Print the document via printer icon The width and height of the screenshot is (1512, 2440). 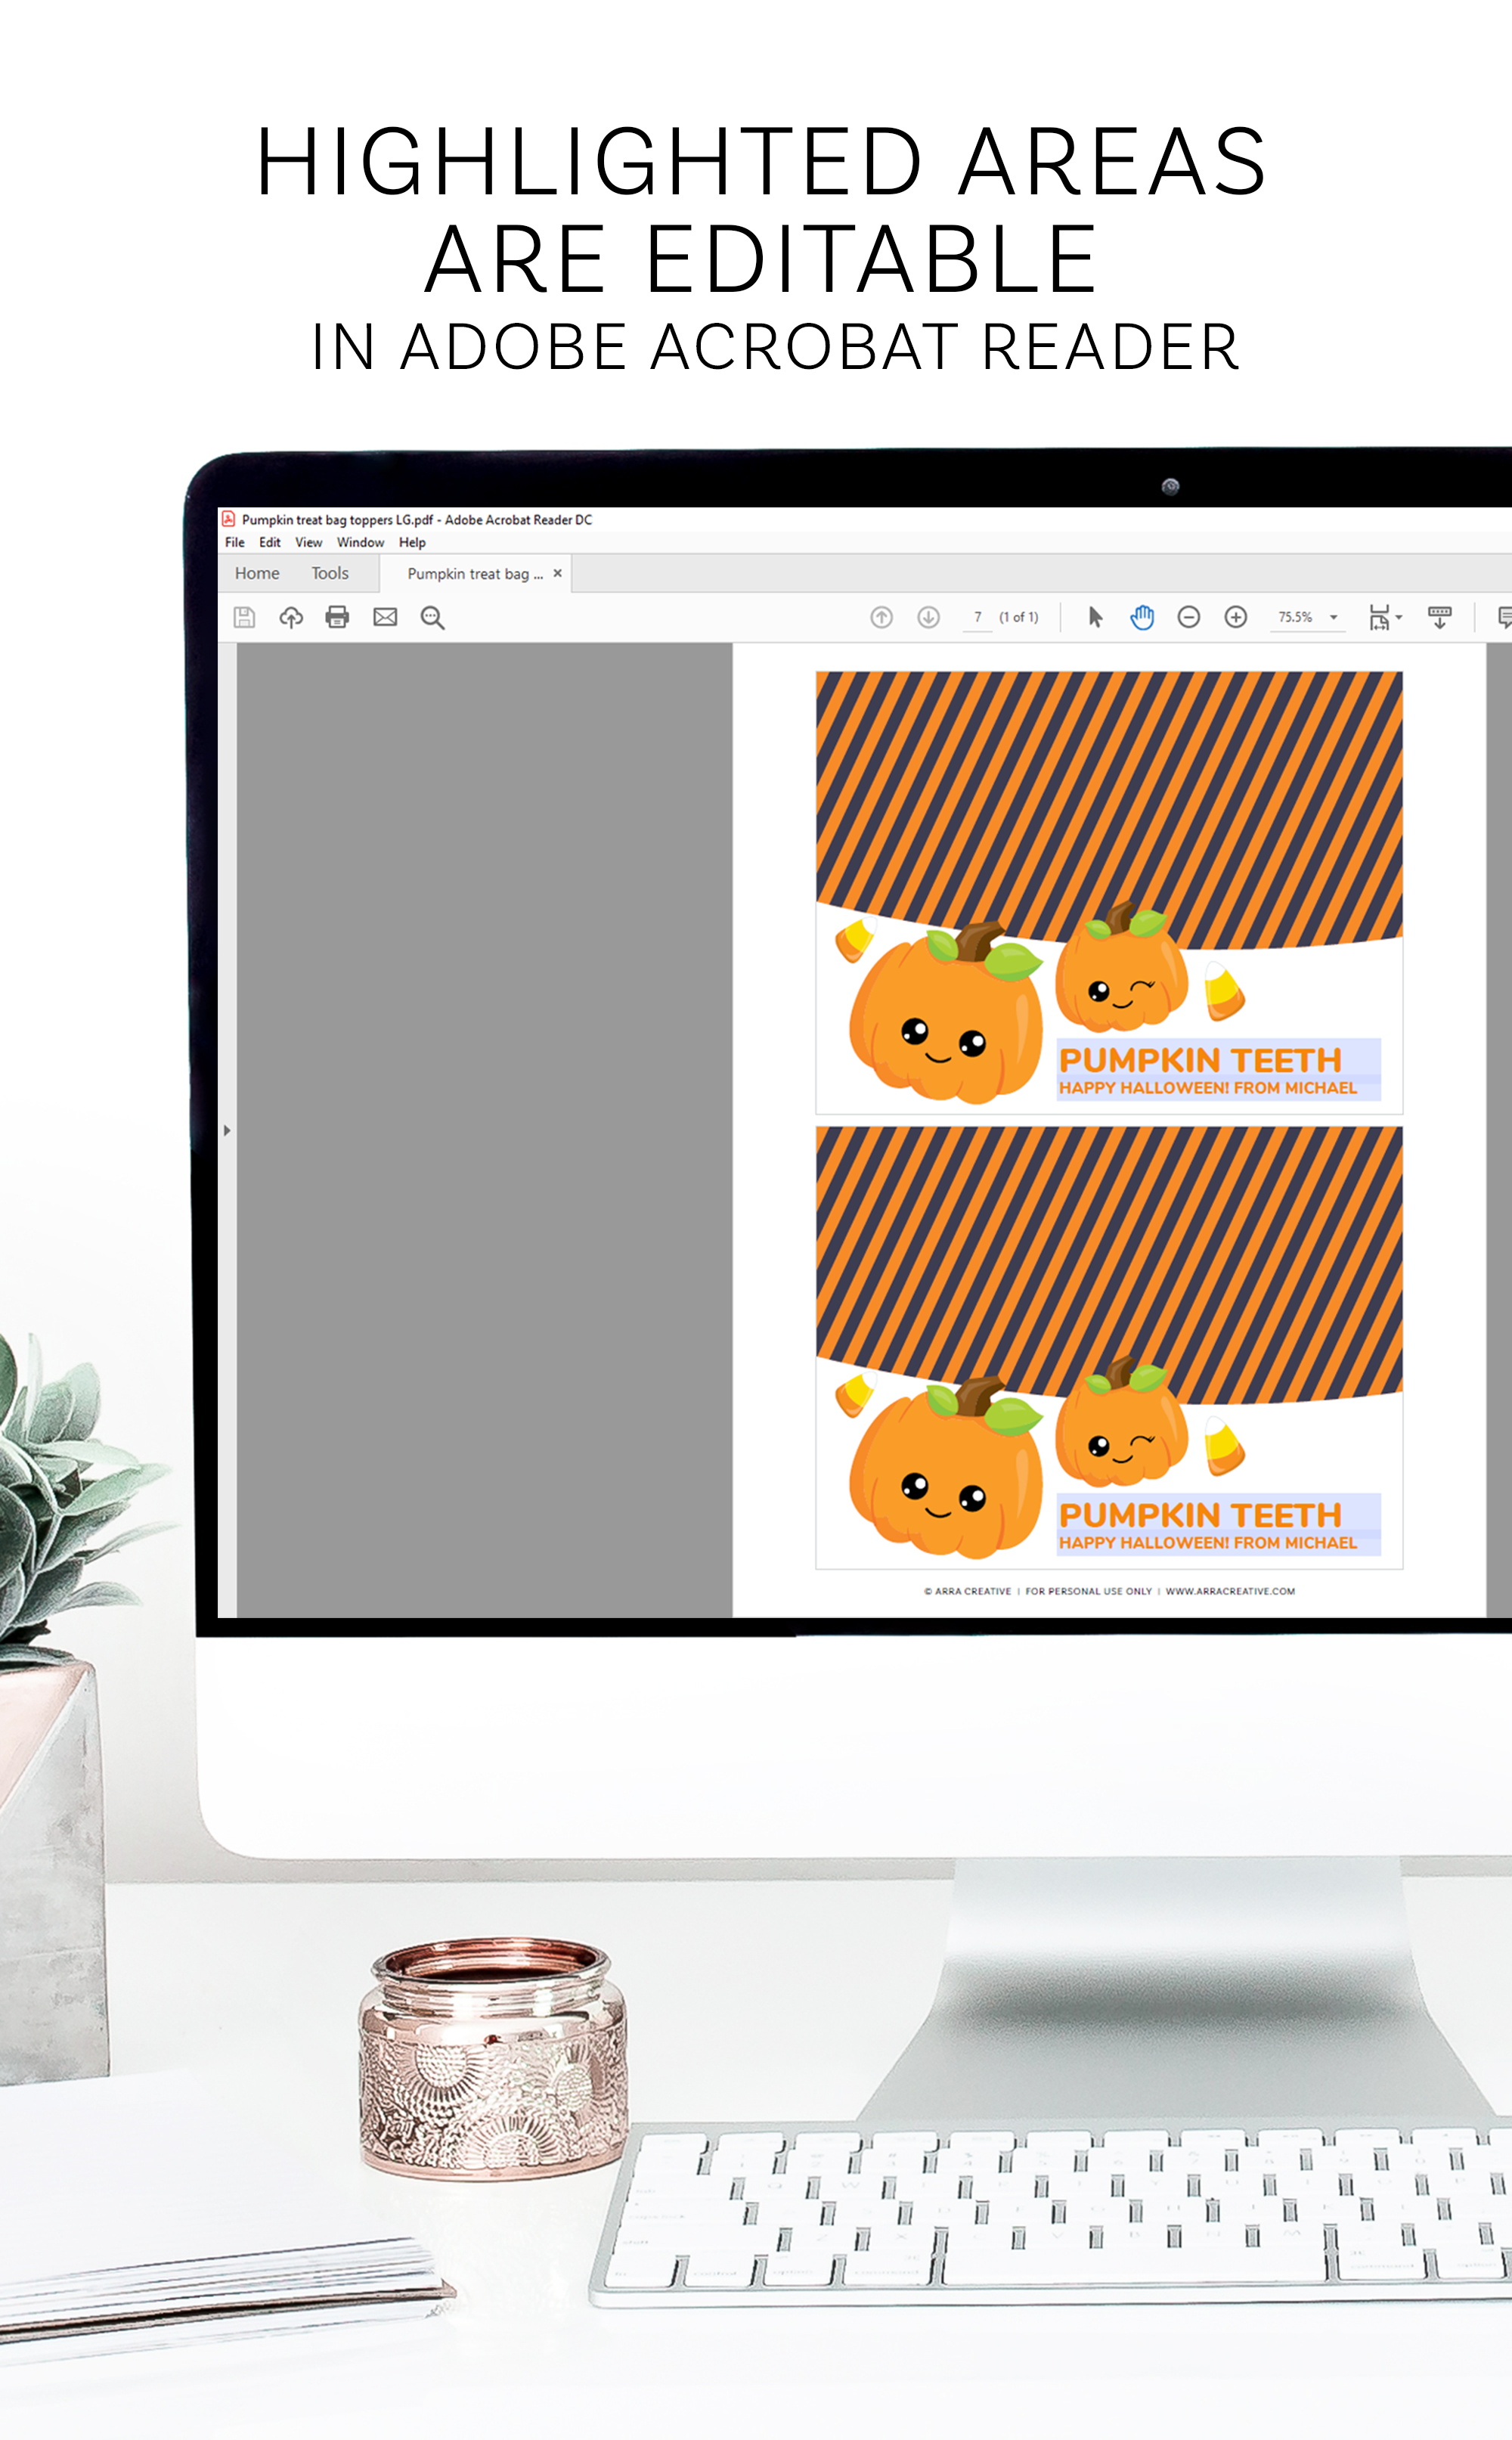coord(338,617)
